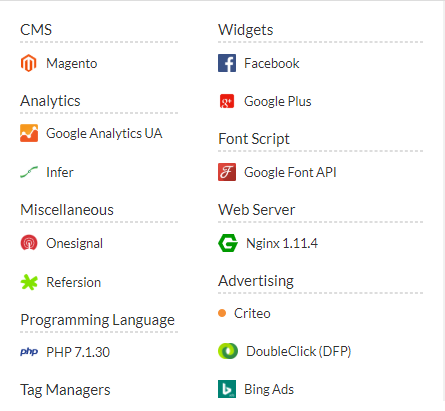Click the Google Font API icon
The image size is (445, 411).
point(227,172)
